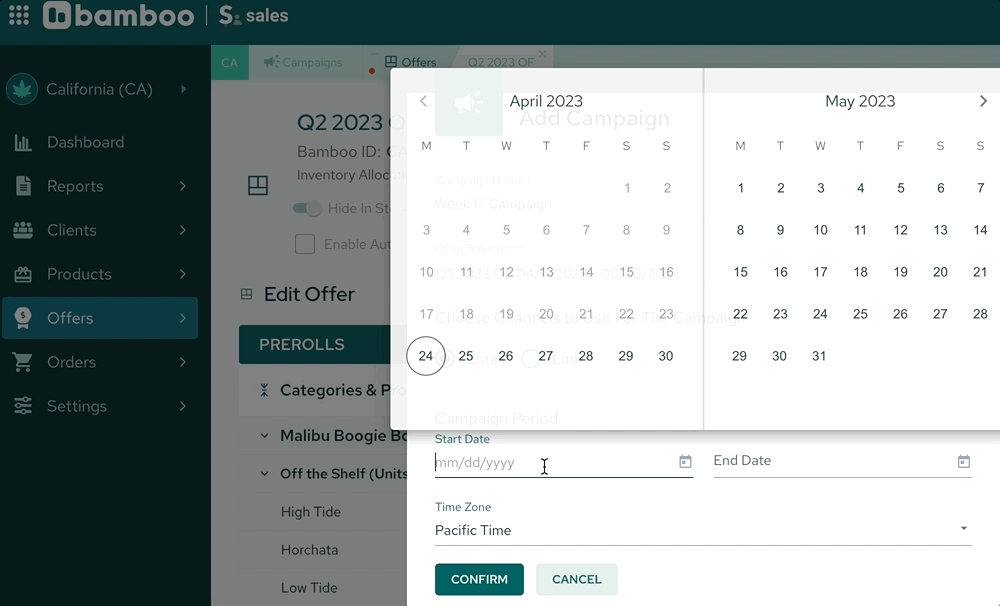Expand Offers submenu chevron
This screenshot has height=606, width=1000.
[183, 318]
